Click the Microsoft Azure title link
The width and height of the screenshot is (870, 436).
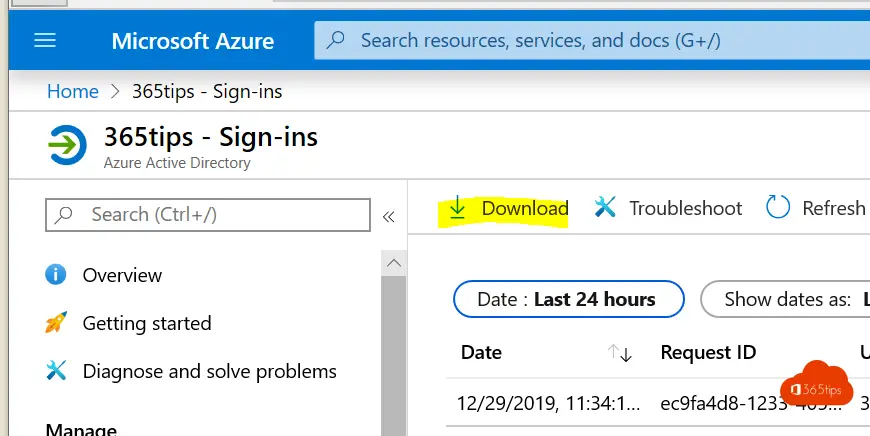[x=193, y=40]
